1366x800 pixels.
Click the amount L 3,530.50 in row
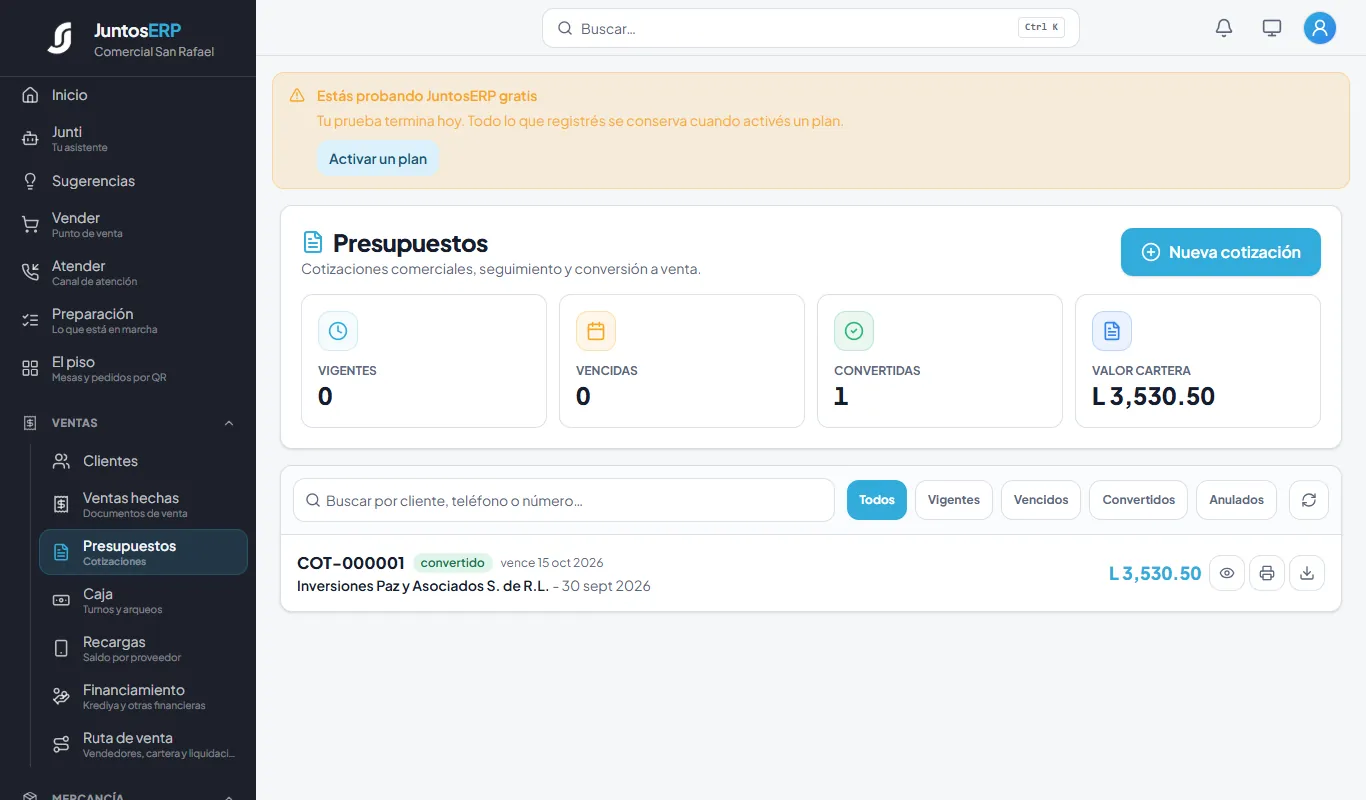1155,573
